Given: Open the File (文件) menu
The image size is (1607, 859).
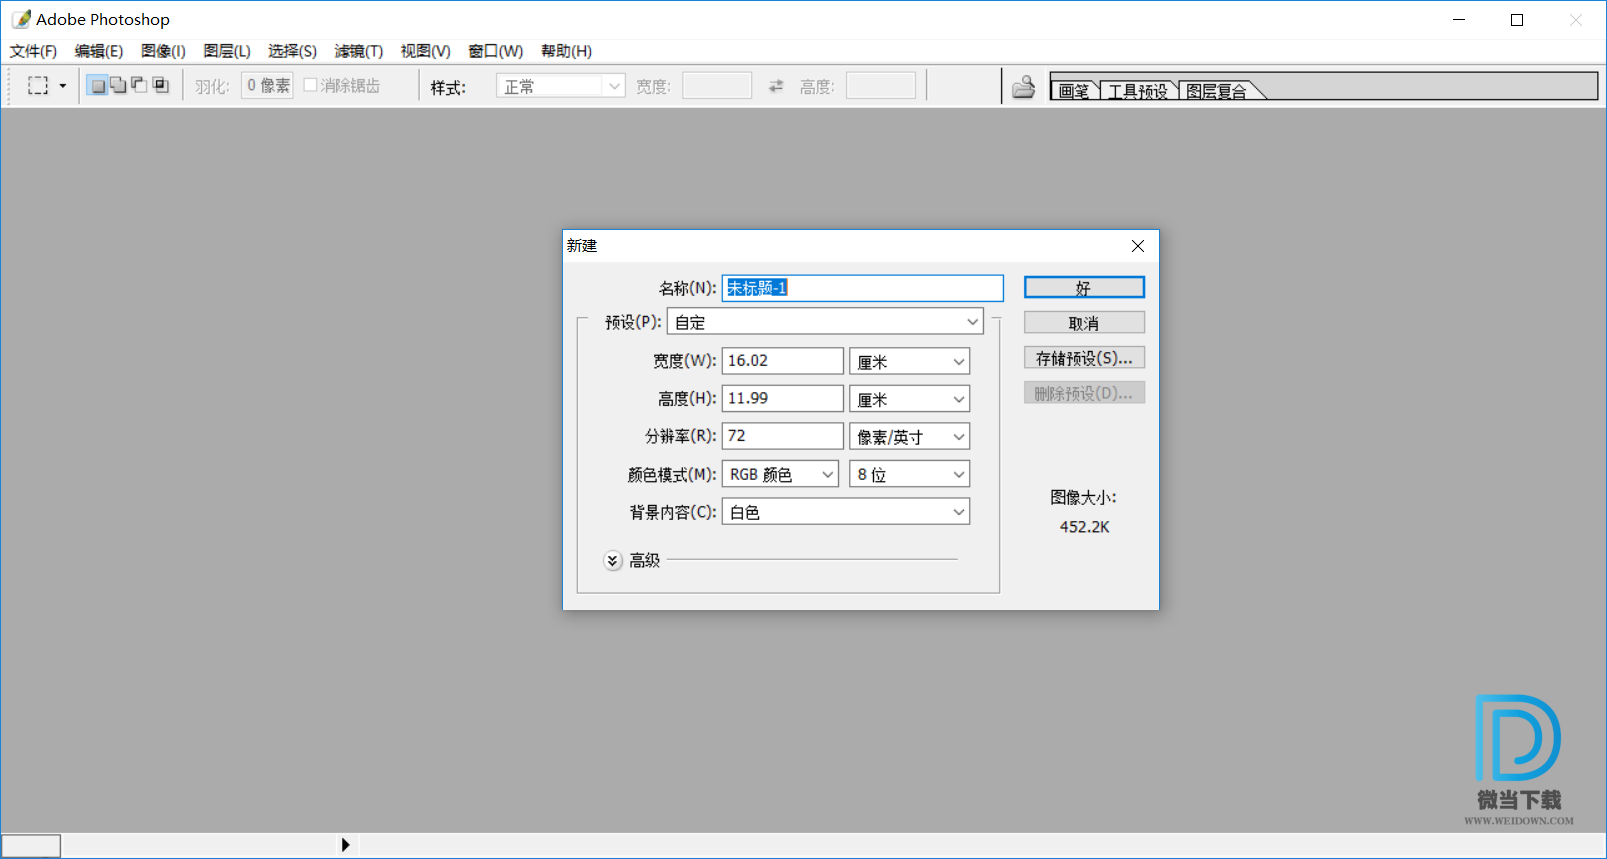Looking at the screenshot, I should (33, 51).
